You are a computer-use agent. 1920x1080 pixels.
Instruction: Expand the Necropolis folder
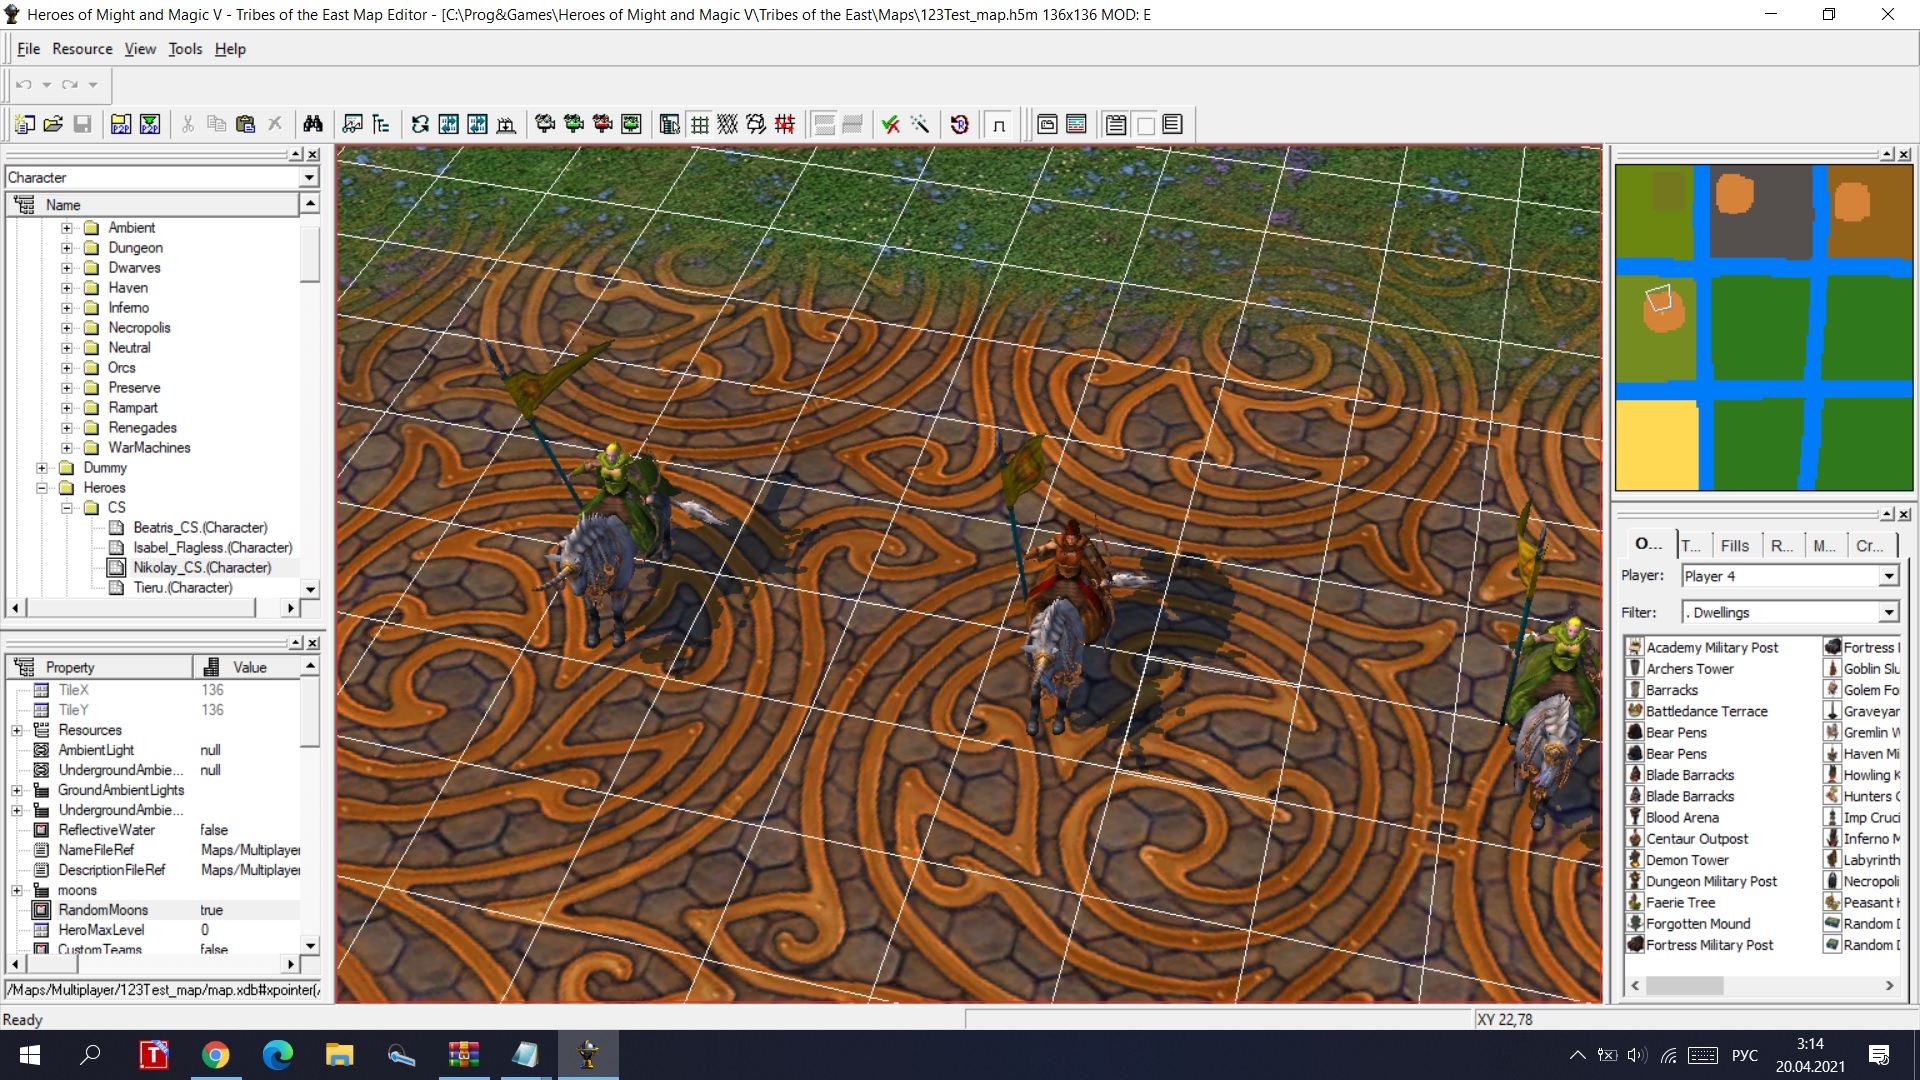[67, 328]
